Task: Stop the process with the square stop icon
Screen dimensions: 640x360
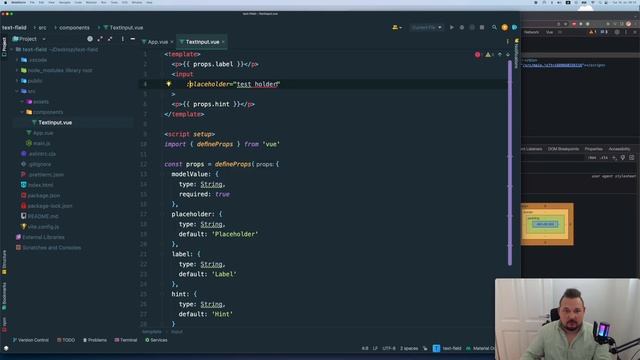Action: (482, 27)
